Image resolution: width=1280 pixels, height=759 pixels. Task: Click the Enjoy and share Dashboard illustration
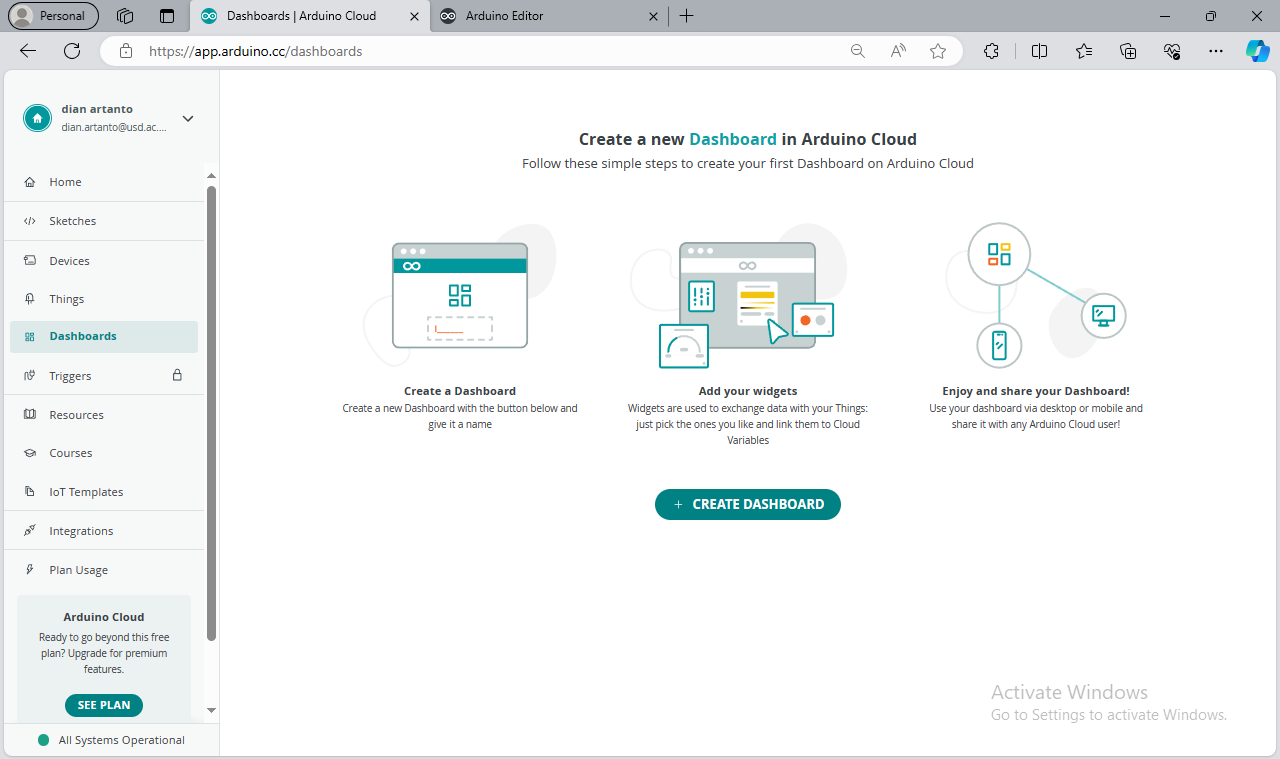[x=1036, y=296]
